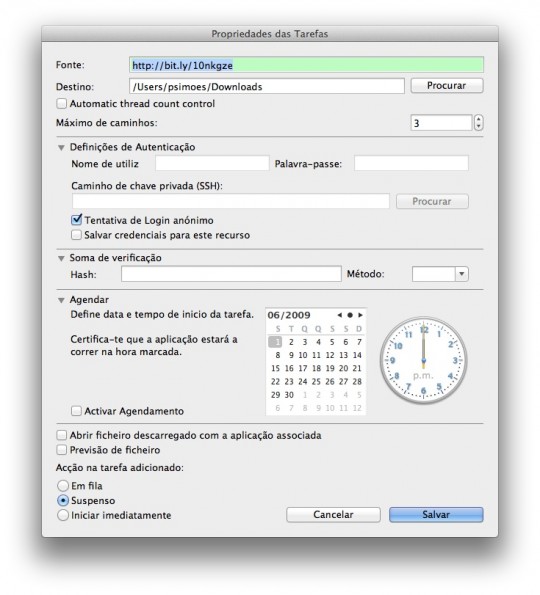540x595 pixels.
Task: Select day 1 in June calendar
Action: pyautogui.click(x=276, y=342)
